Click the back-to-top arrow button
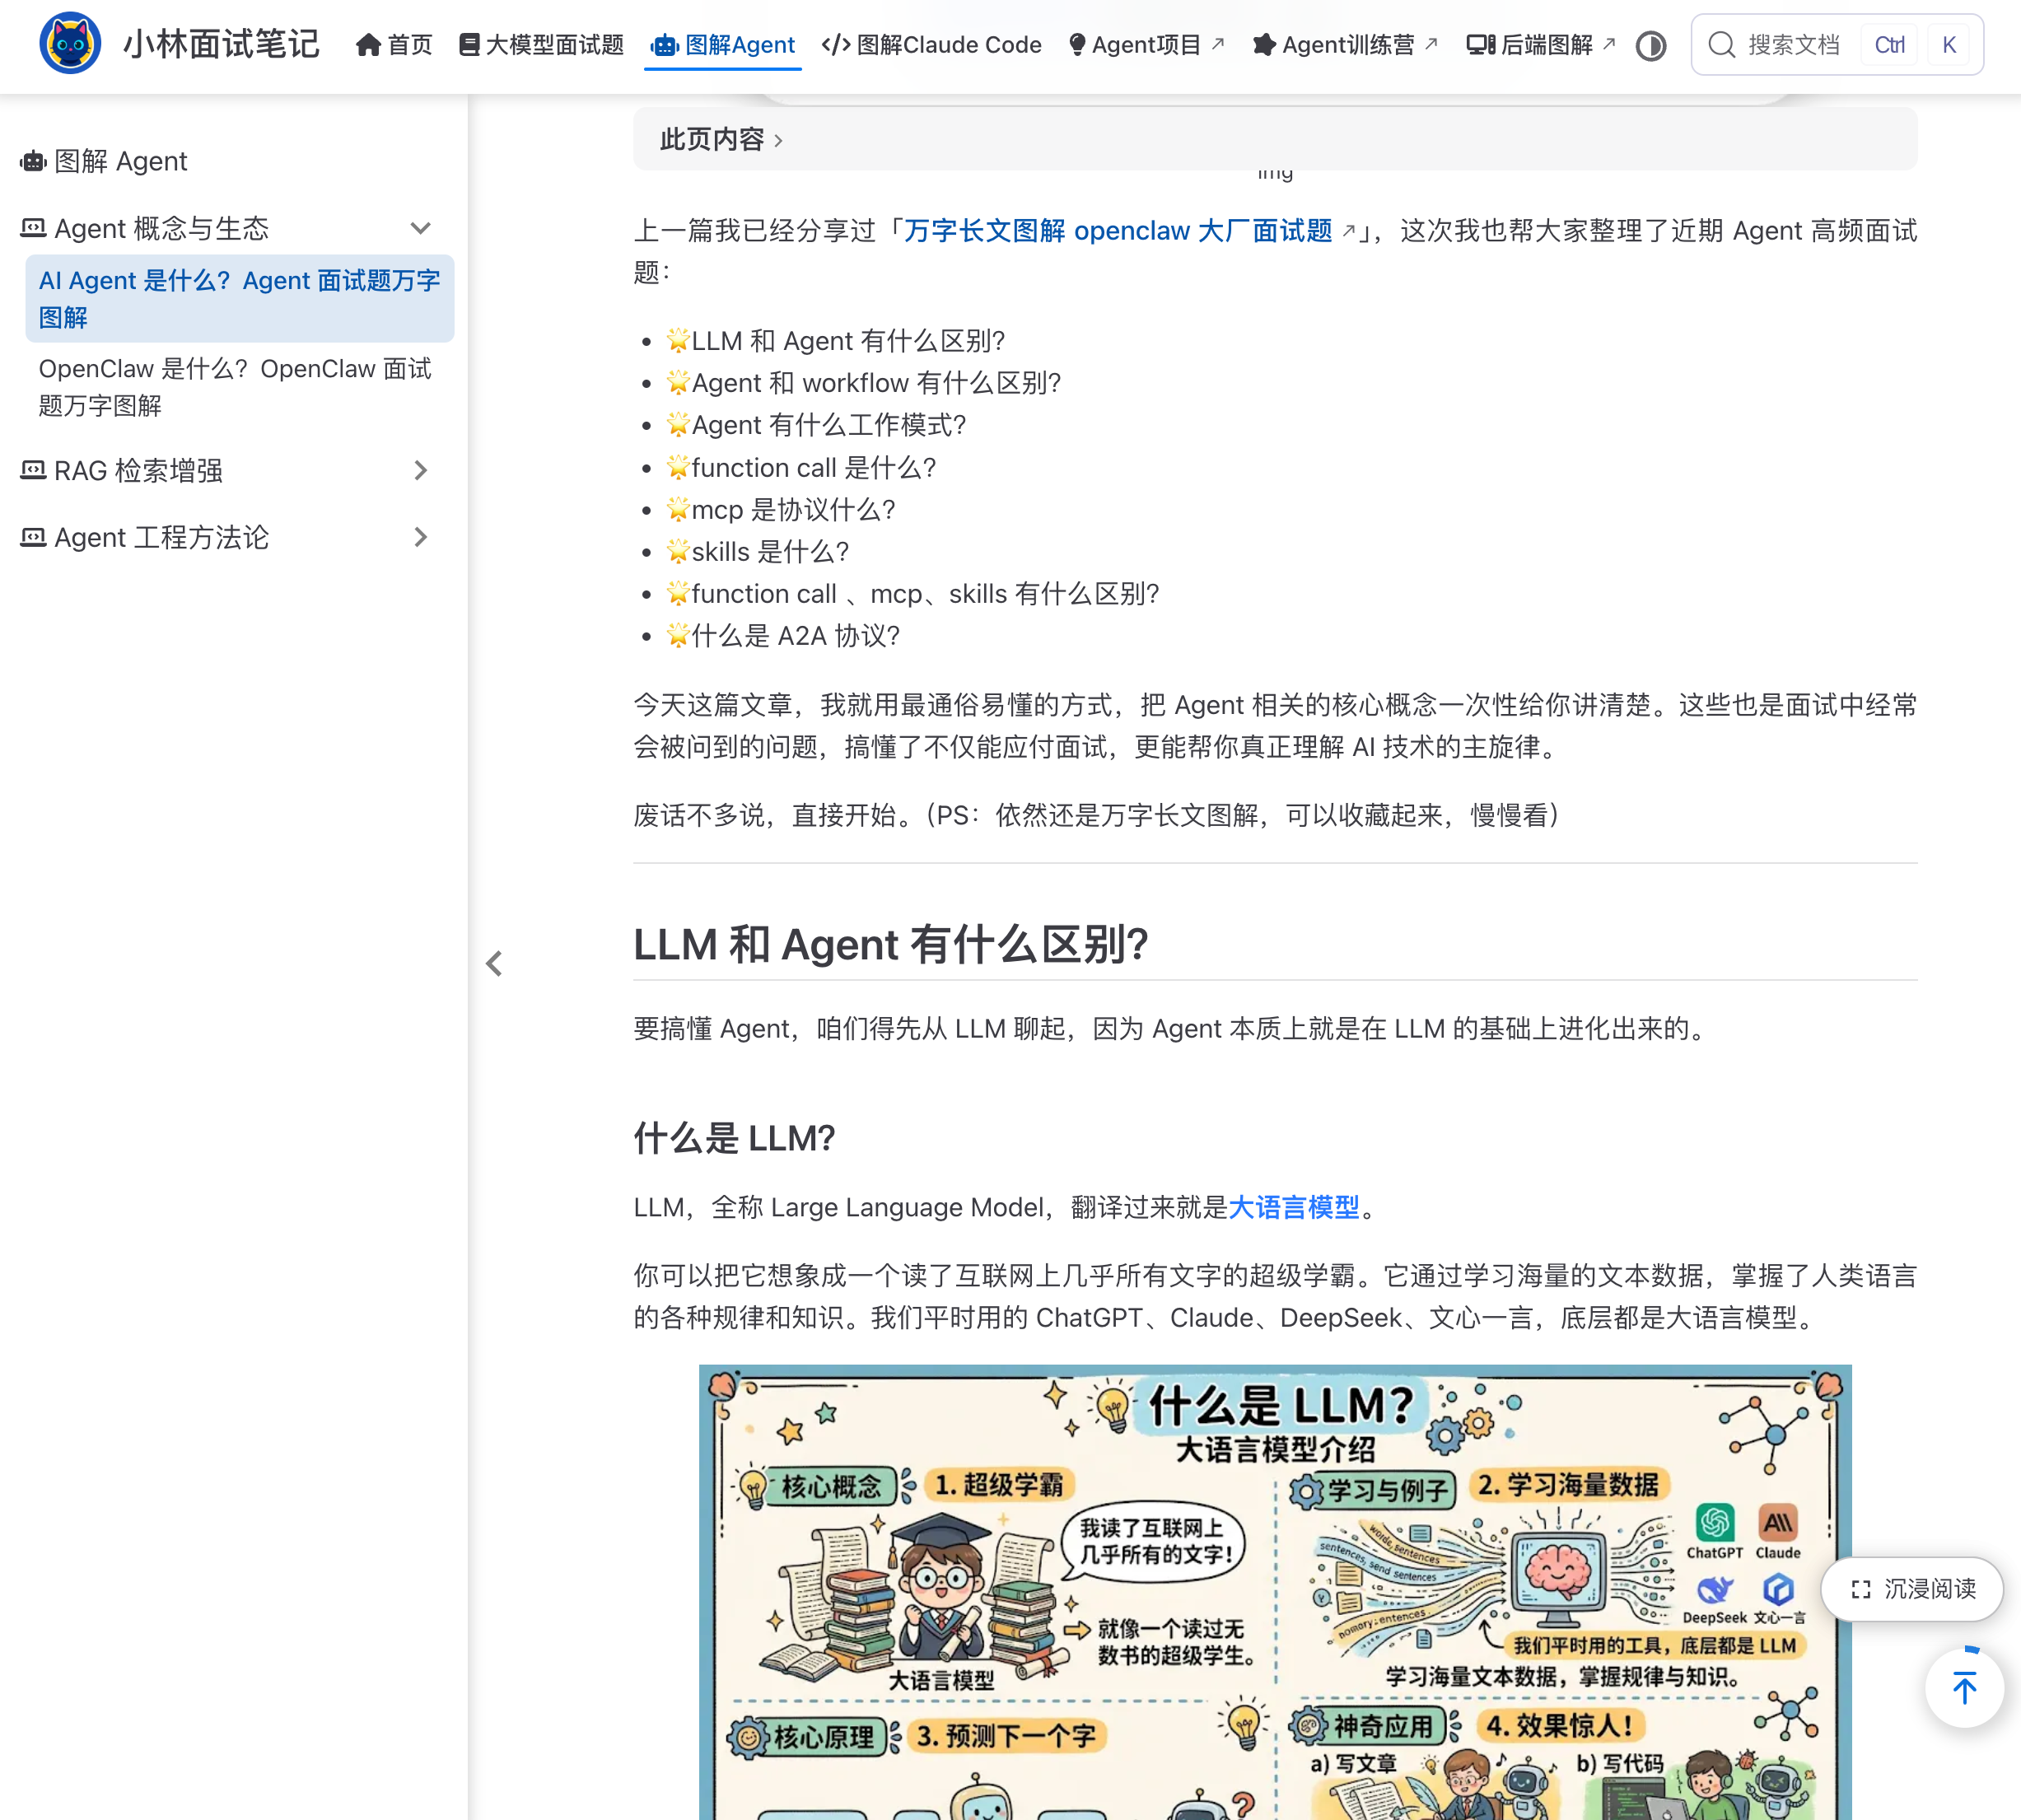This screenshot has width=2021, height=1820. click(1964, 1688)
